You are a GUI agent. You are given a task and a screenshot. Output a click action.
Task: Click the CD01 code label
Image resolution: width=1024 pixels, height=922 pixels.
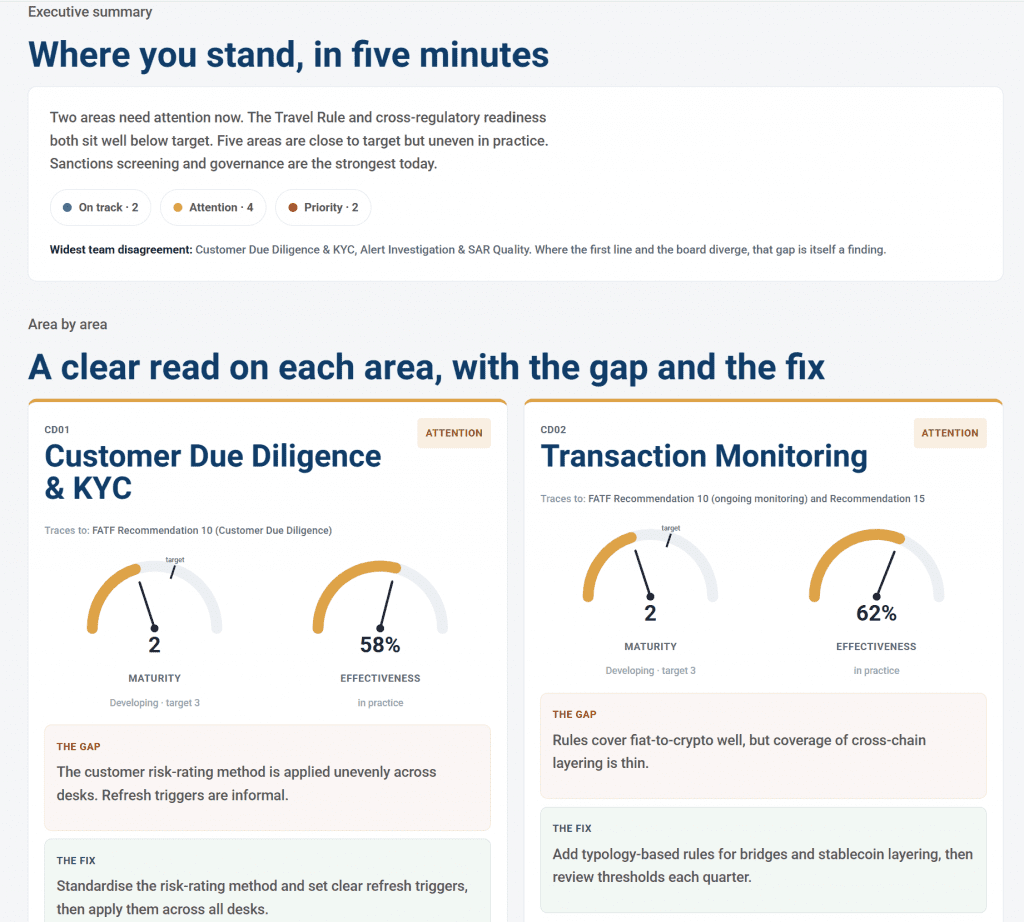57,430
